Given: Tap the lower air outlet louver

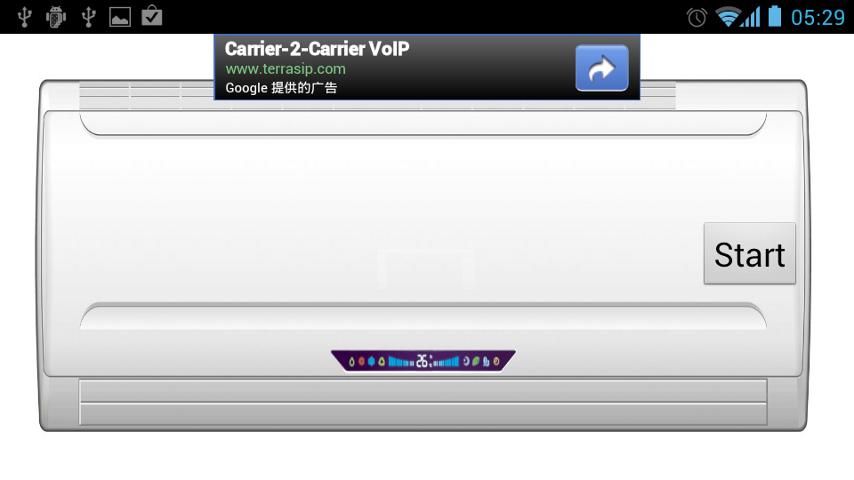Looking at the screenshot, I should pyautogui.click(x=423, y=402).
